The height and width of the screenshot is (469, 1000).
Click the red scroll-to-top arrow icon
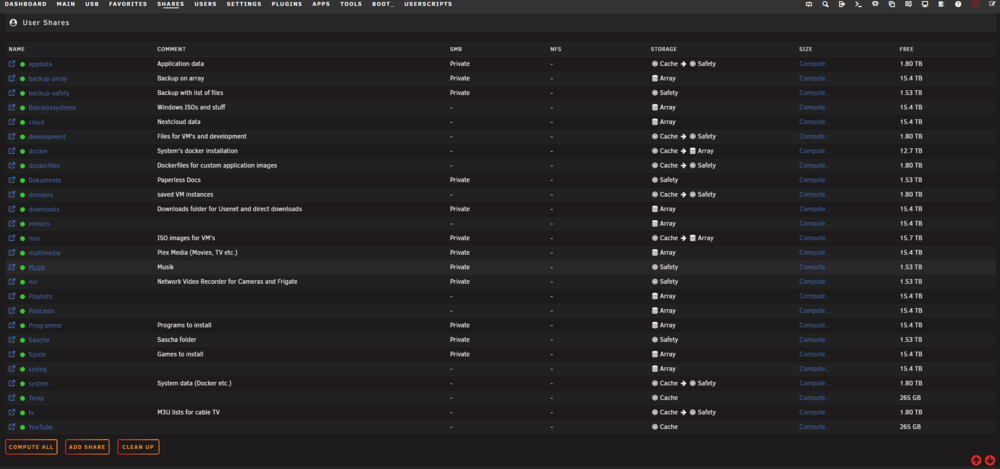[976, 460]
